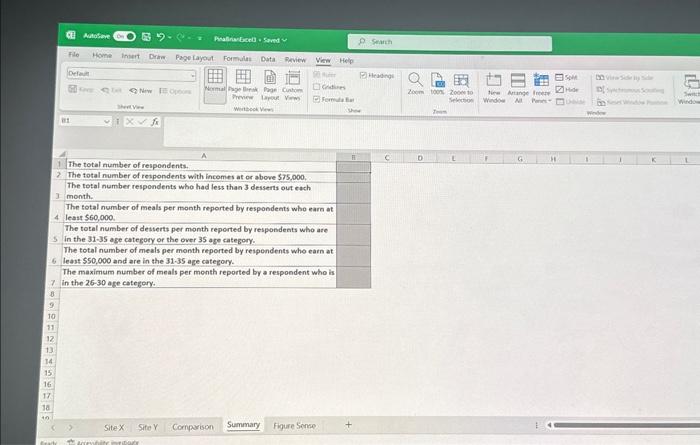
Task: Open the Zoom magnifier dialog
Action: click(415, 83)
